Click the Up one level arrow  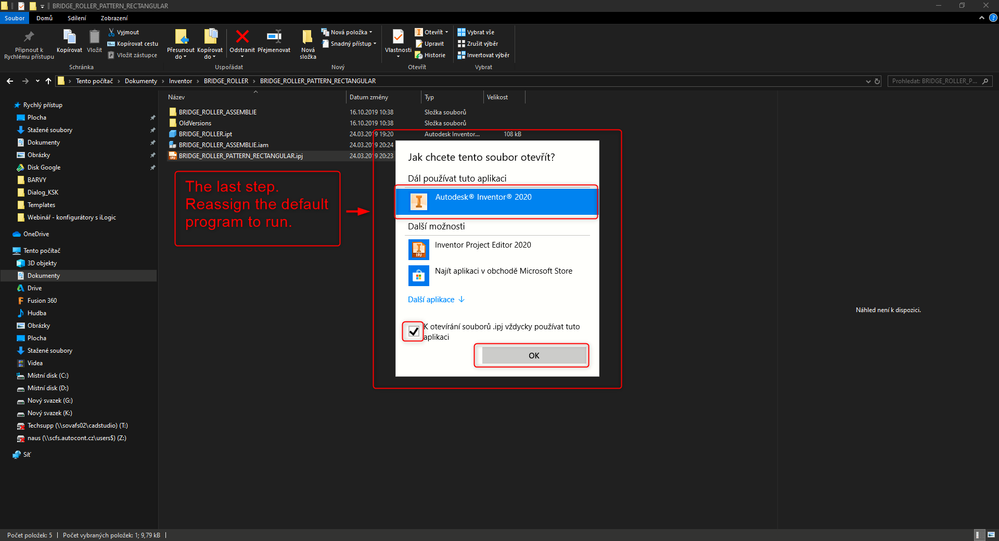pyautogui.click(x=48, y=81)
